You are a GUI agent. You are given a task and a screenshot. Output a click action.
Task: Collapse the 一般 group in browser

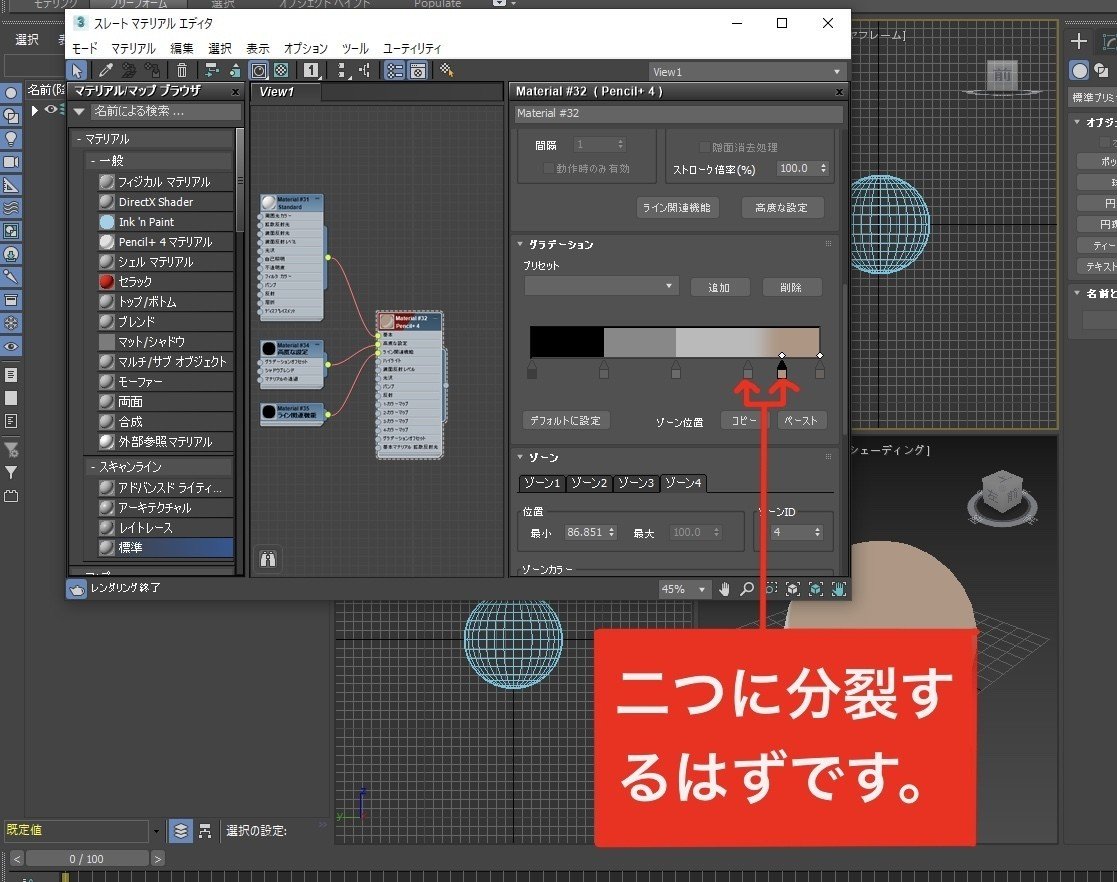[x=93, y=161]
